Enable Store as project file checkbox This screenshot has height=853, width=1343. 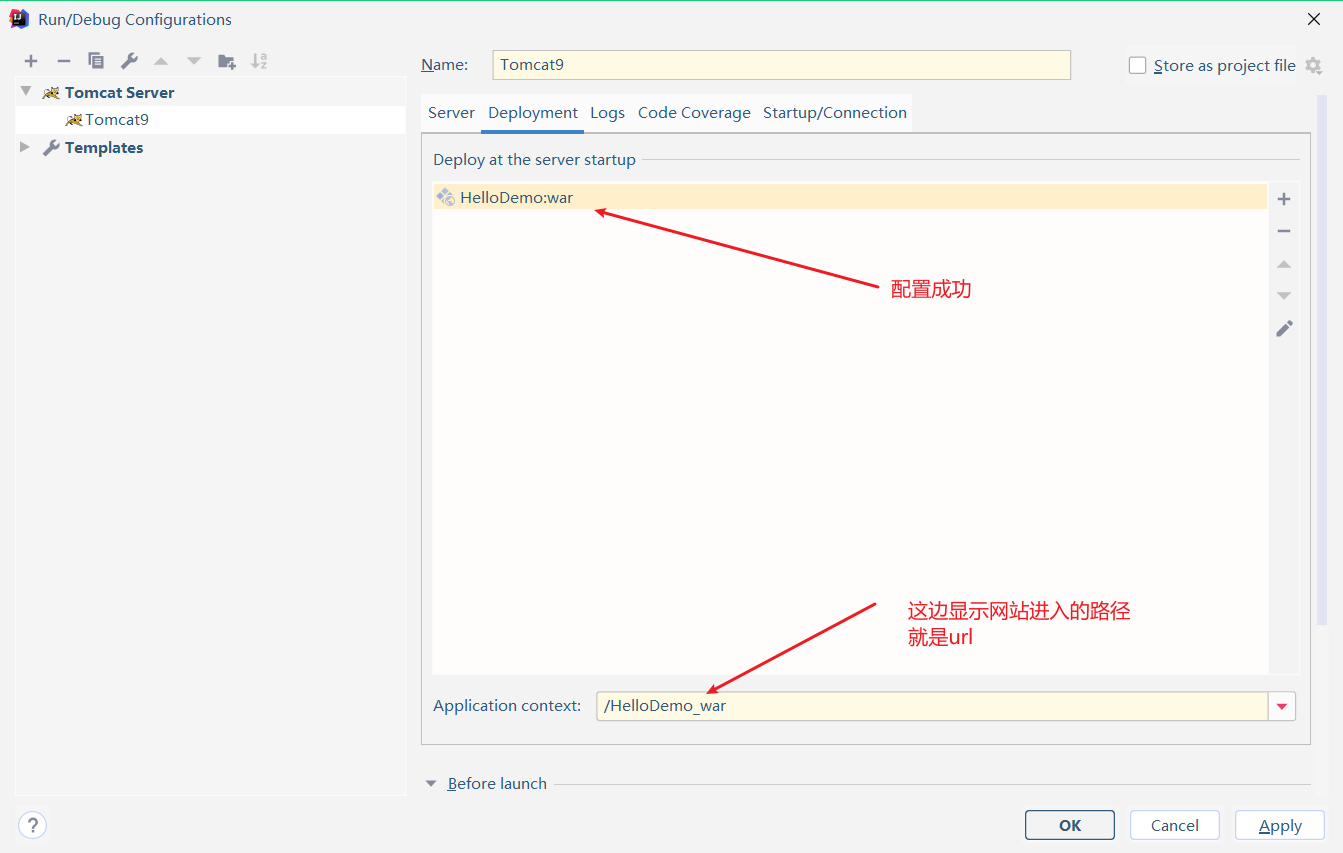(x=1137, y=65)
